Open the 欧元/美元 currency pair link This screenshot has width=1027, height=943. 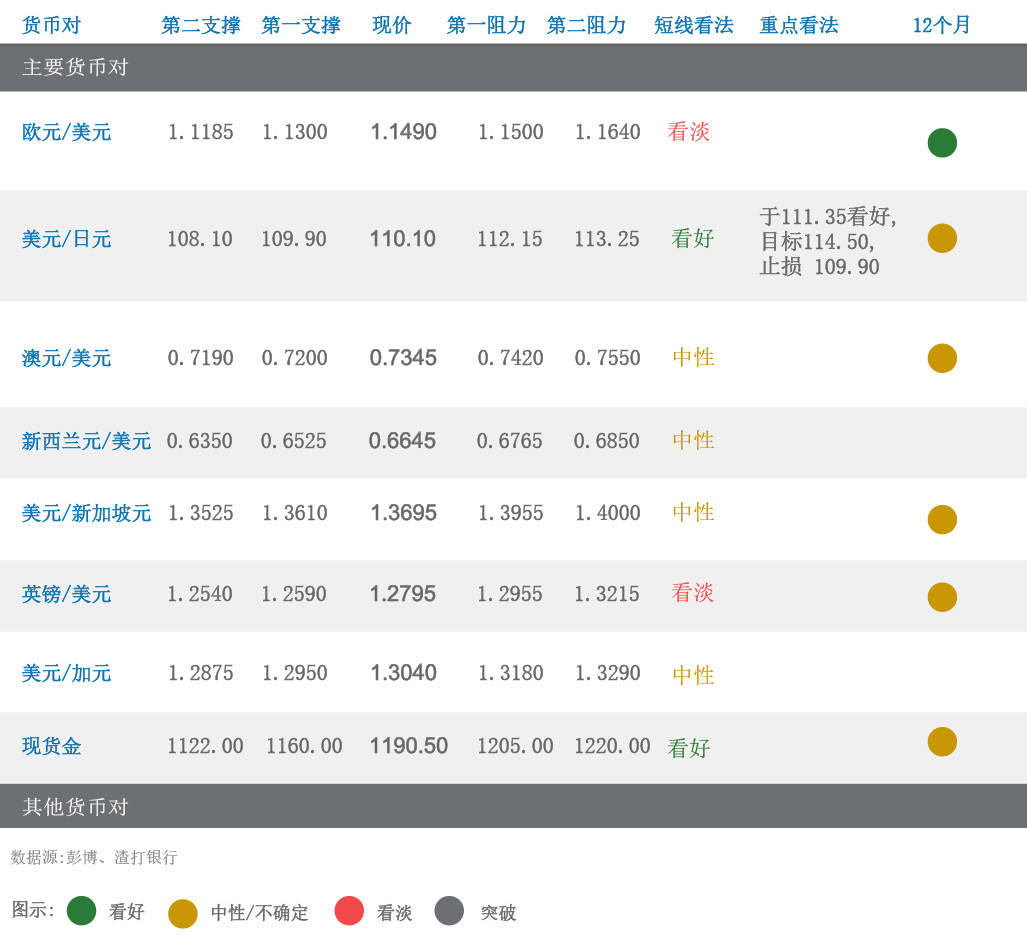pos(67,132)
